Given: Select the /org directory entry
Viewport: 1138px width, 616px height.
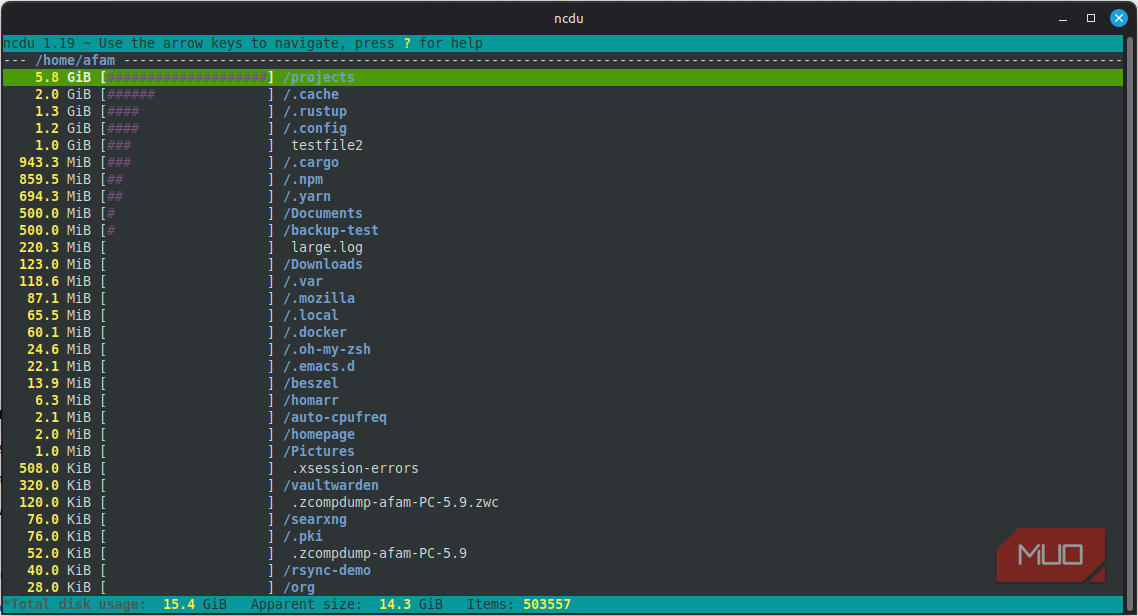Looking at the screenshot, I should (299, 587).
